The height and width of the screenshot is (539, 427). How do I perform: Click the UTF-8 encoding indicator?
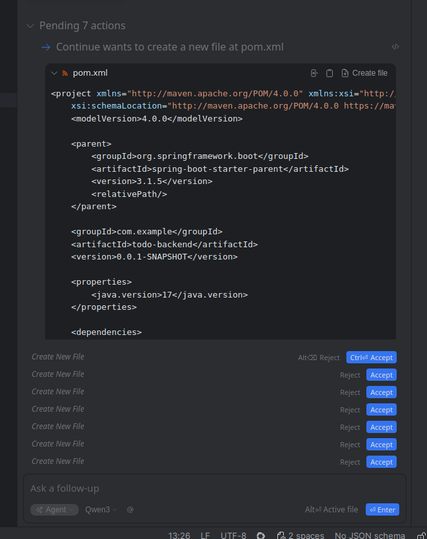233,536
